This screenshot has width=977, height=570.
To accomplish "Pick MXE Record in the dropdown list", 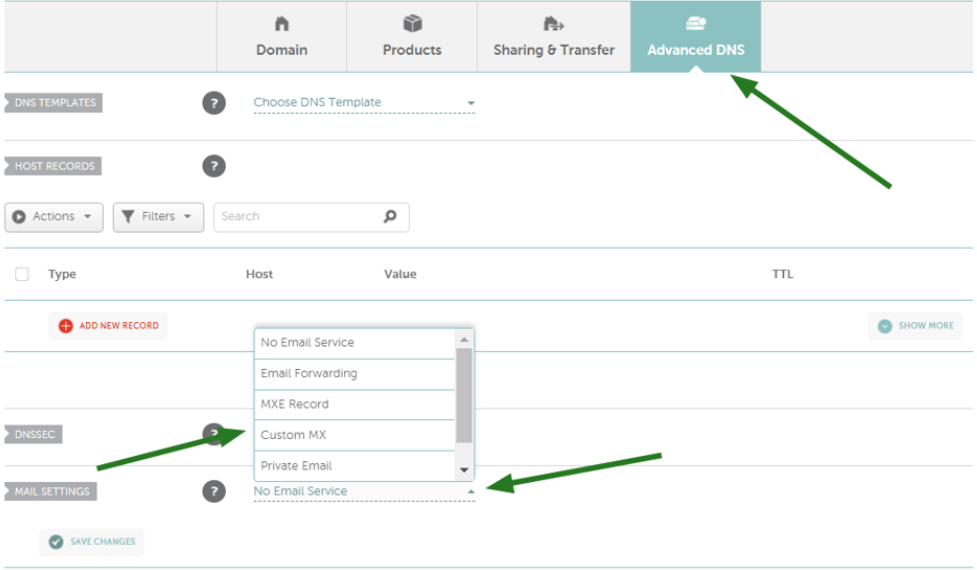I will pos(355,404).
